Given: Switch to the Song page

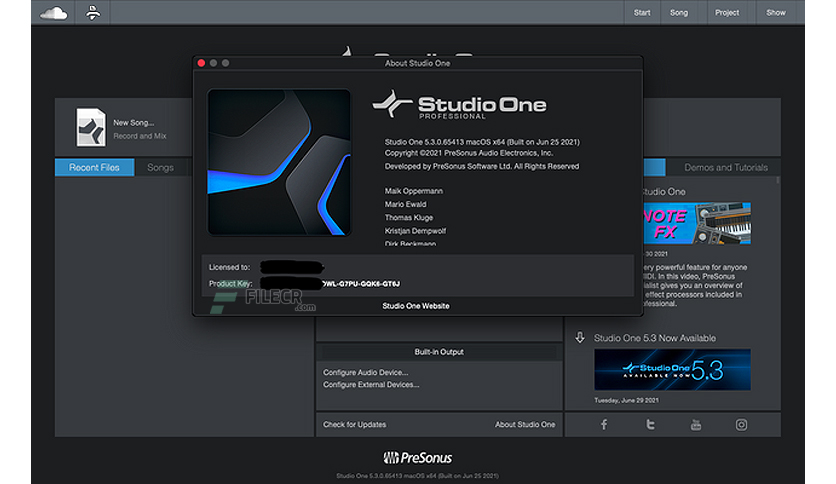Looking at the screenshot, I should tap(679, 12).
